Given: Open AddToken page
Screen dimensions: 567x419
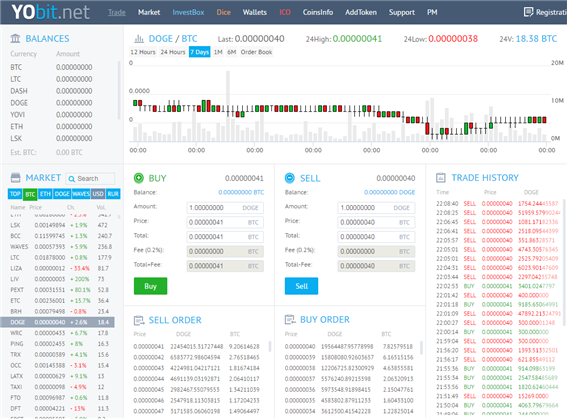Looking at the screenshot, I should pos(361,12).
